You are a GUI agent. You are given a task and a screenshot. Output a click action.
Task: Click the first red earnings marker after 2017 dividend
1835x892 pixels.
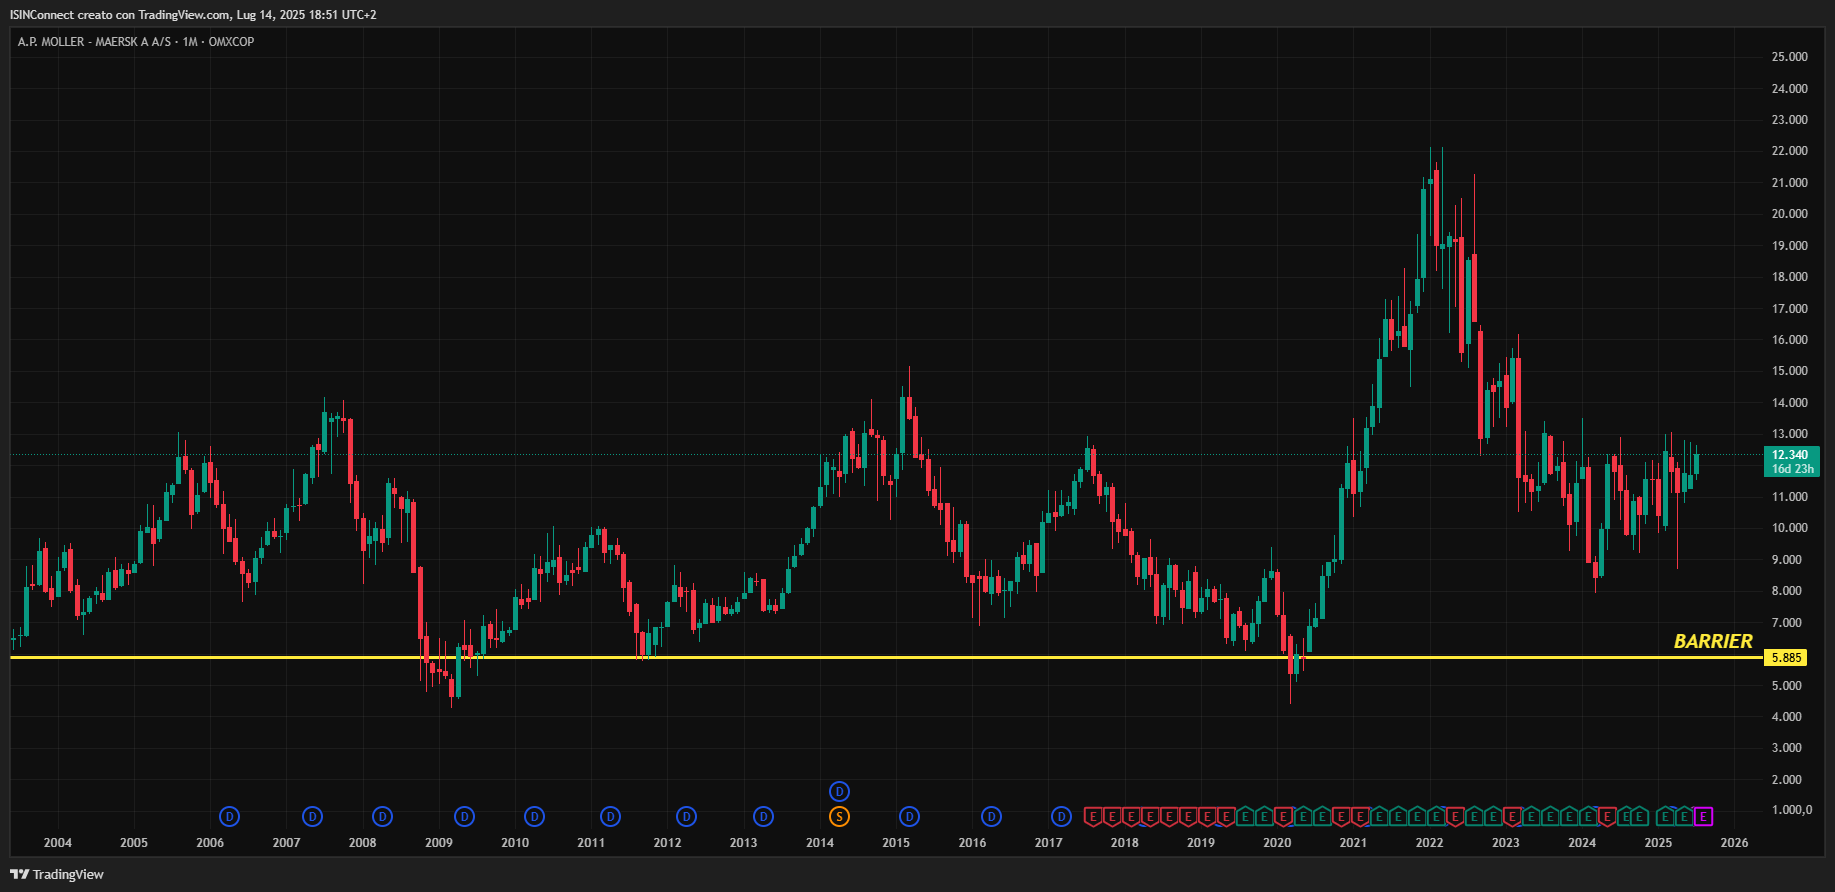1093,817
